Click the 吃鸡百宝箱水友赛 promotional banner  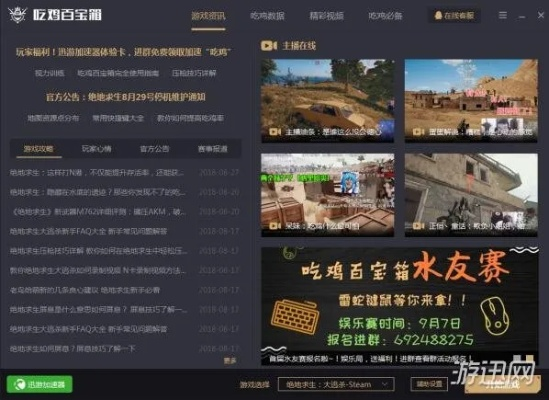pos(400,306)
